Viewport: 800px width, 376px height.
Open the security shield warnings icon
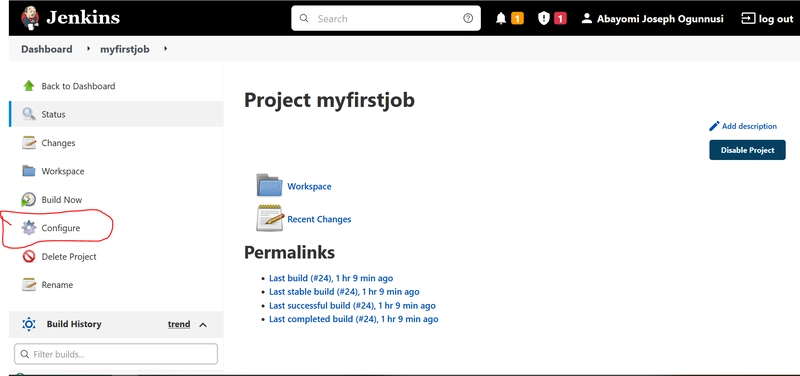tap(544, 19)
